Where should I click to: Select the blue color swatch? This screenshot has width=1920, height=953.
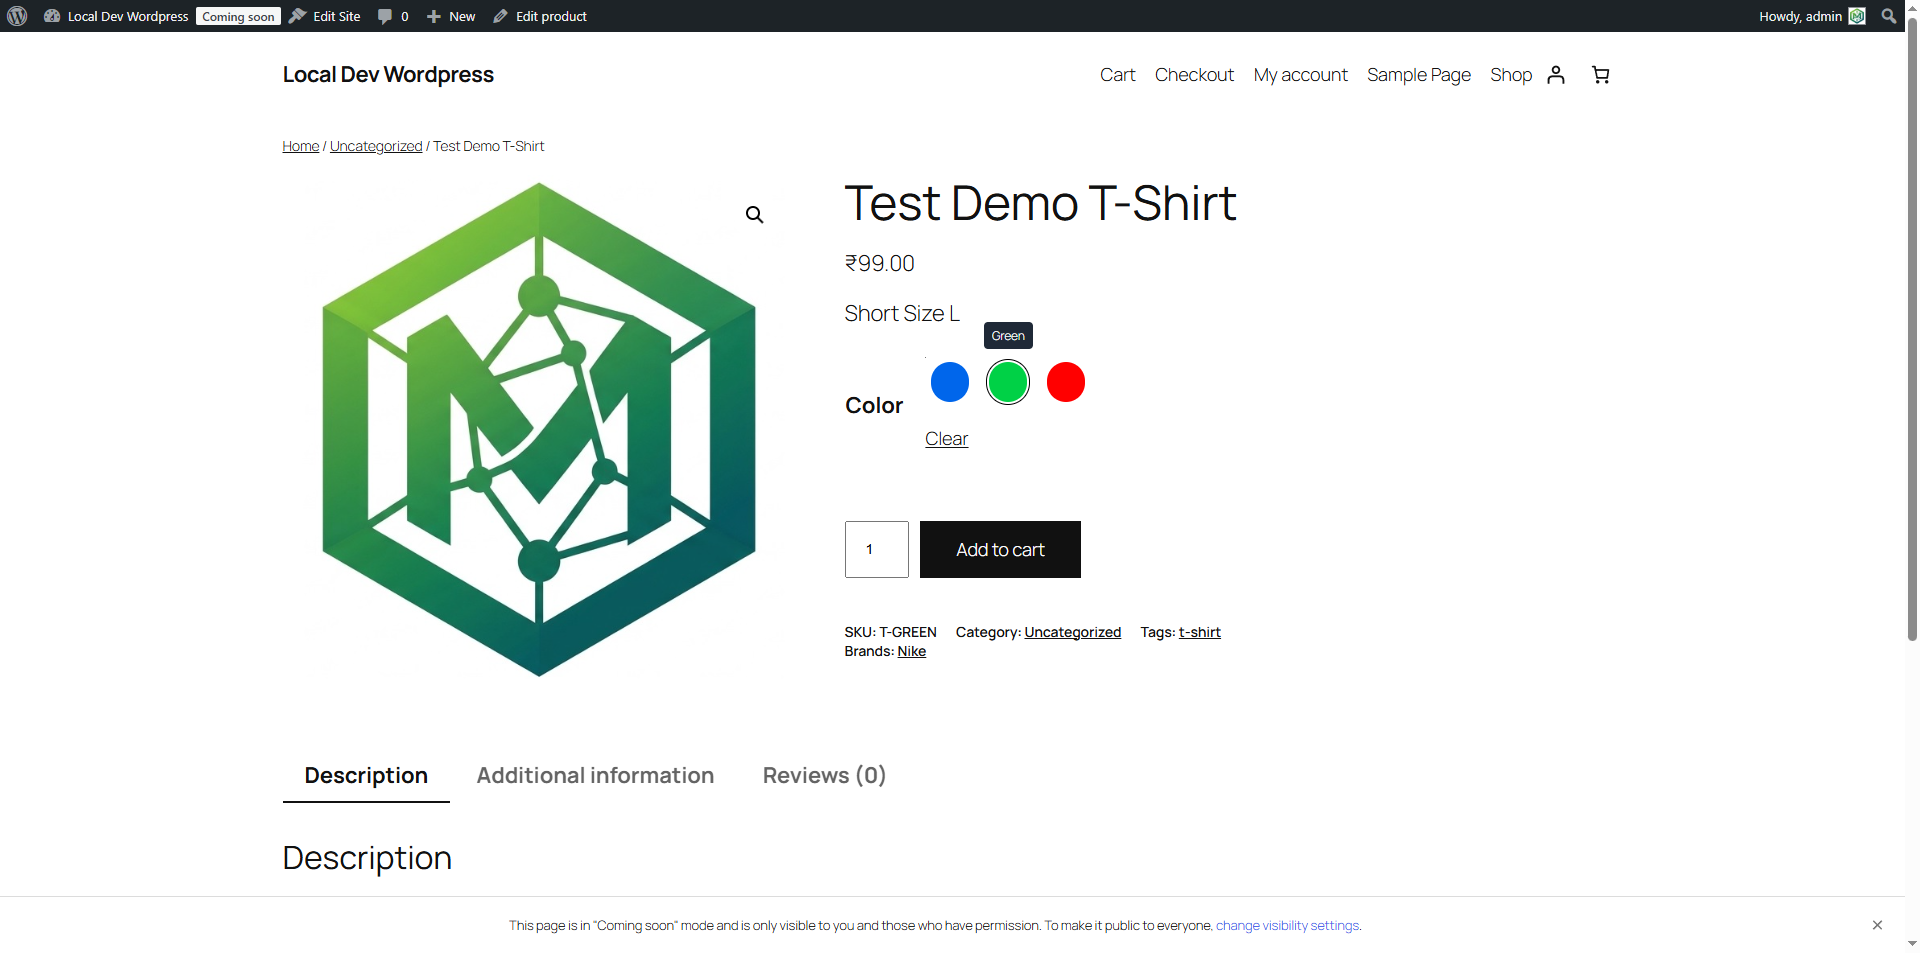click(950, 382)
